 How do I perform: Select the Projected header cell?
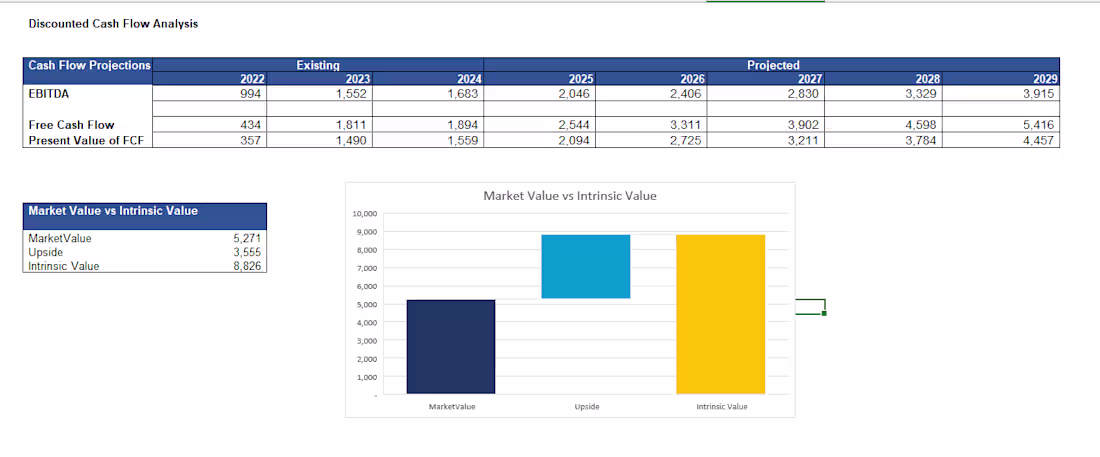click(x=772, y=65)
